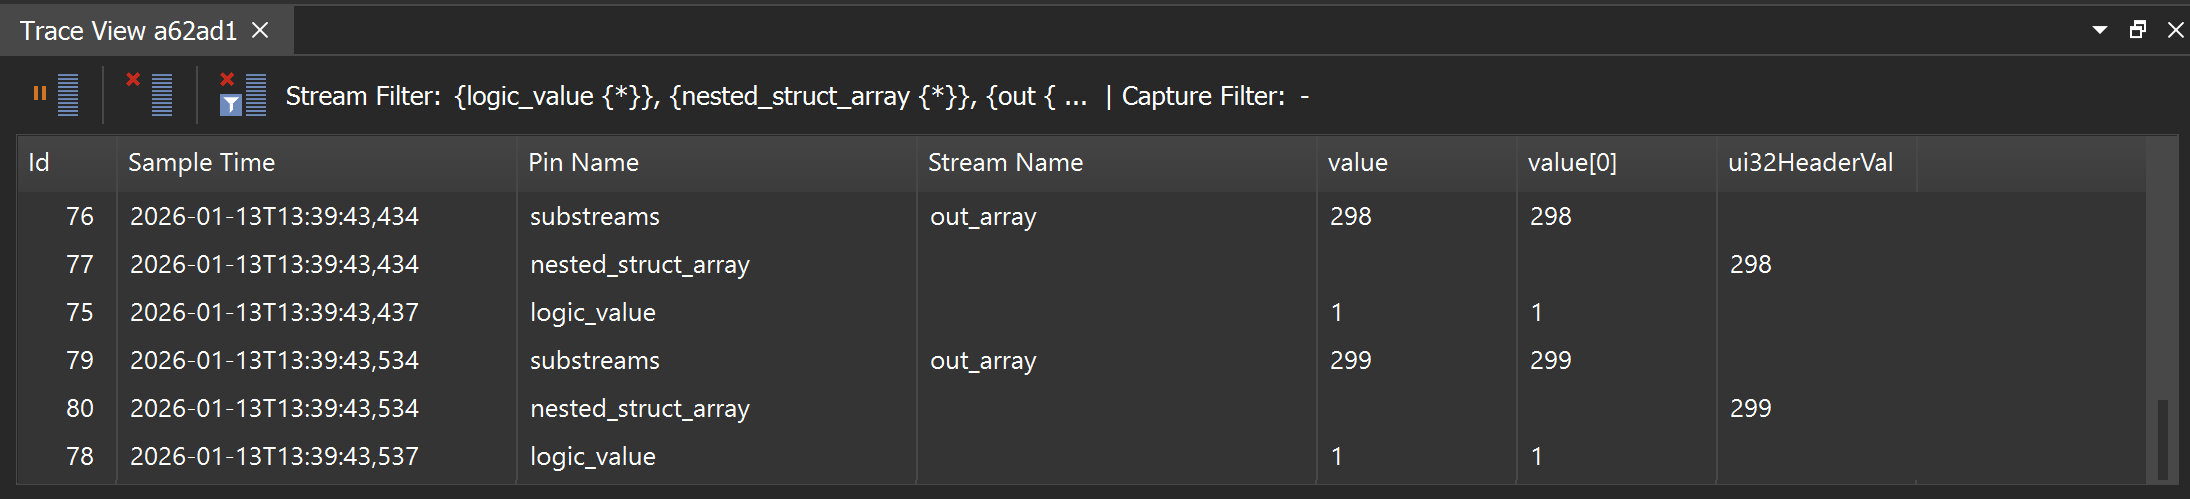Screen dimensions: 2190x499
Task: Close the Trace View panel
Action: pos(2175,30)
